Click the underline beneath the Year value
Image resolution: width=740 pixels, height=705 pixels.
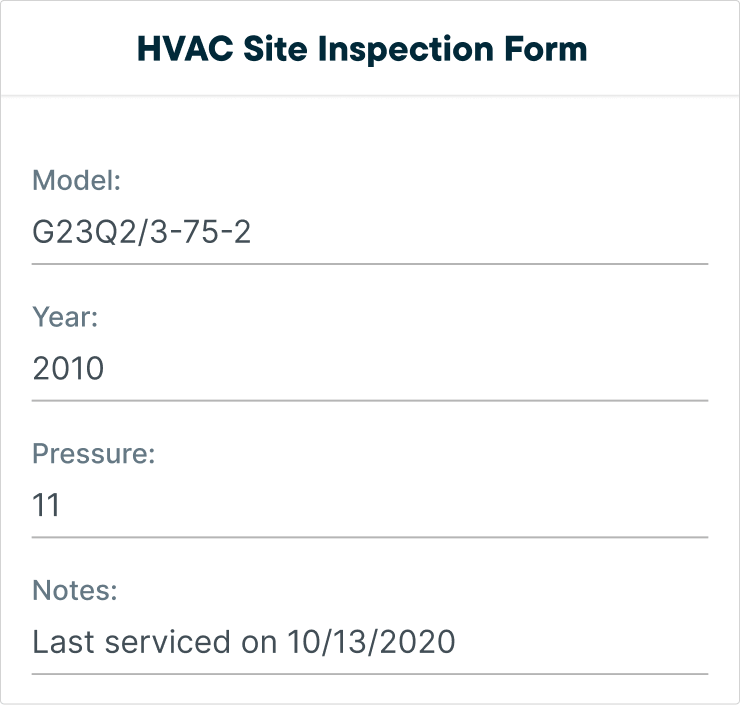click(370, 401)
